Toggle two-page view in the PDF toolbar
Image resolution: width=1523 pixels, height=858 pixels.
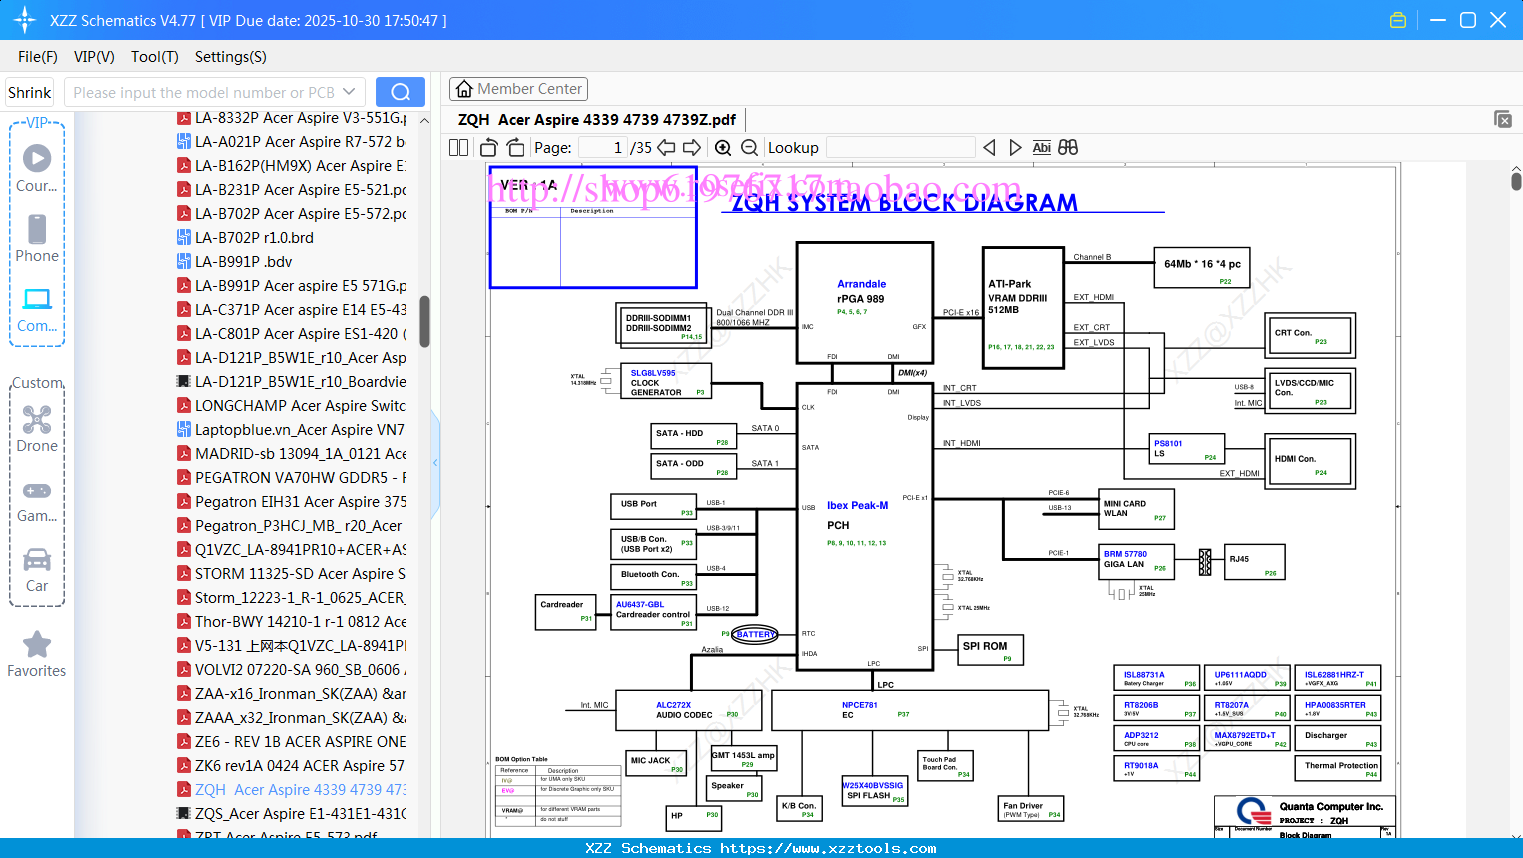[x=458, y=147]
